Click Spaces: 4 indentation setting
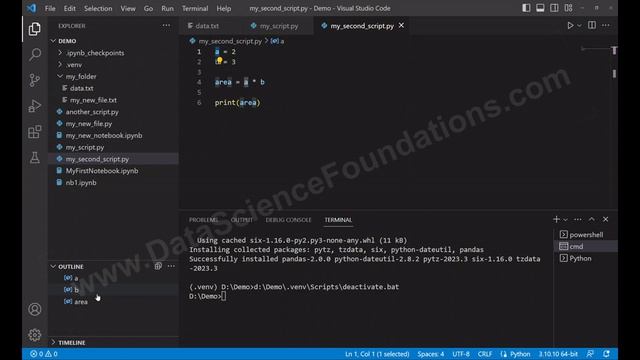The height and width of the screenshot is (360, 640). 431,354
